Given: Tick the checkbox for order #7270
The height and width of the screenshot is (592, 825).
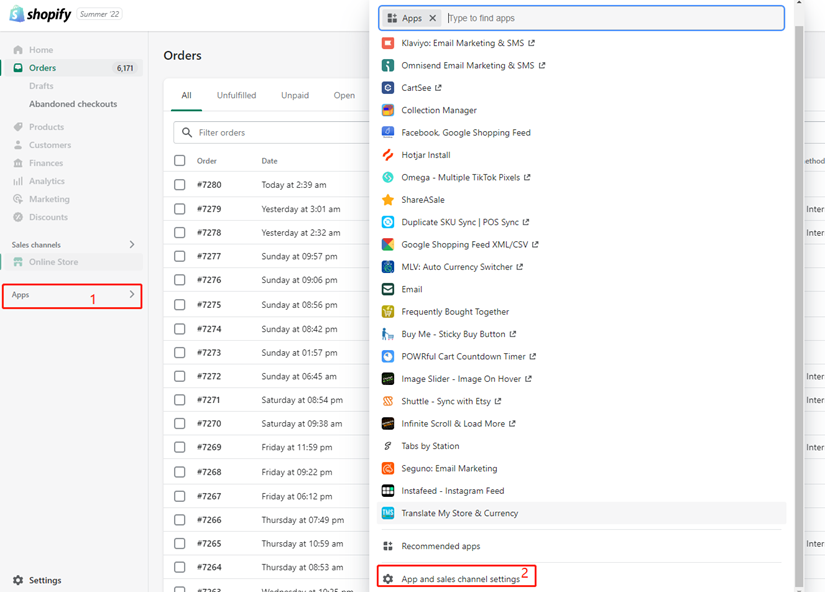Looking at the screenshot, I should click(179, 424).
